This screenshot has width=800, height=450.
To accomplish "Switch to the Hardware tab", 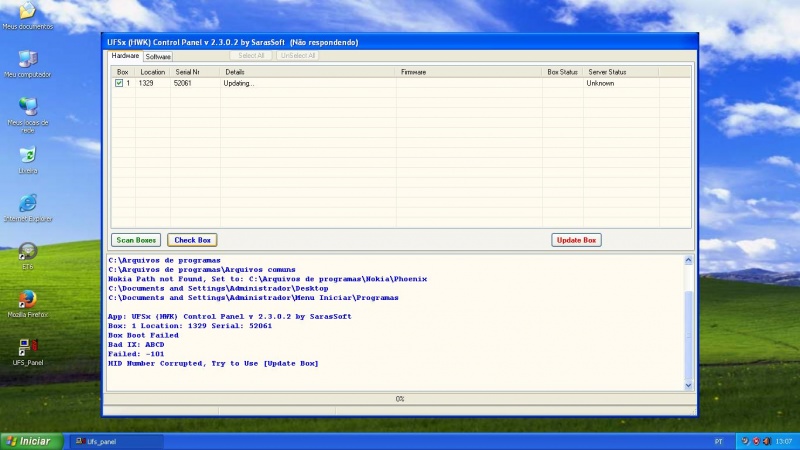I will [125, 56].
